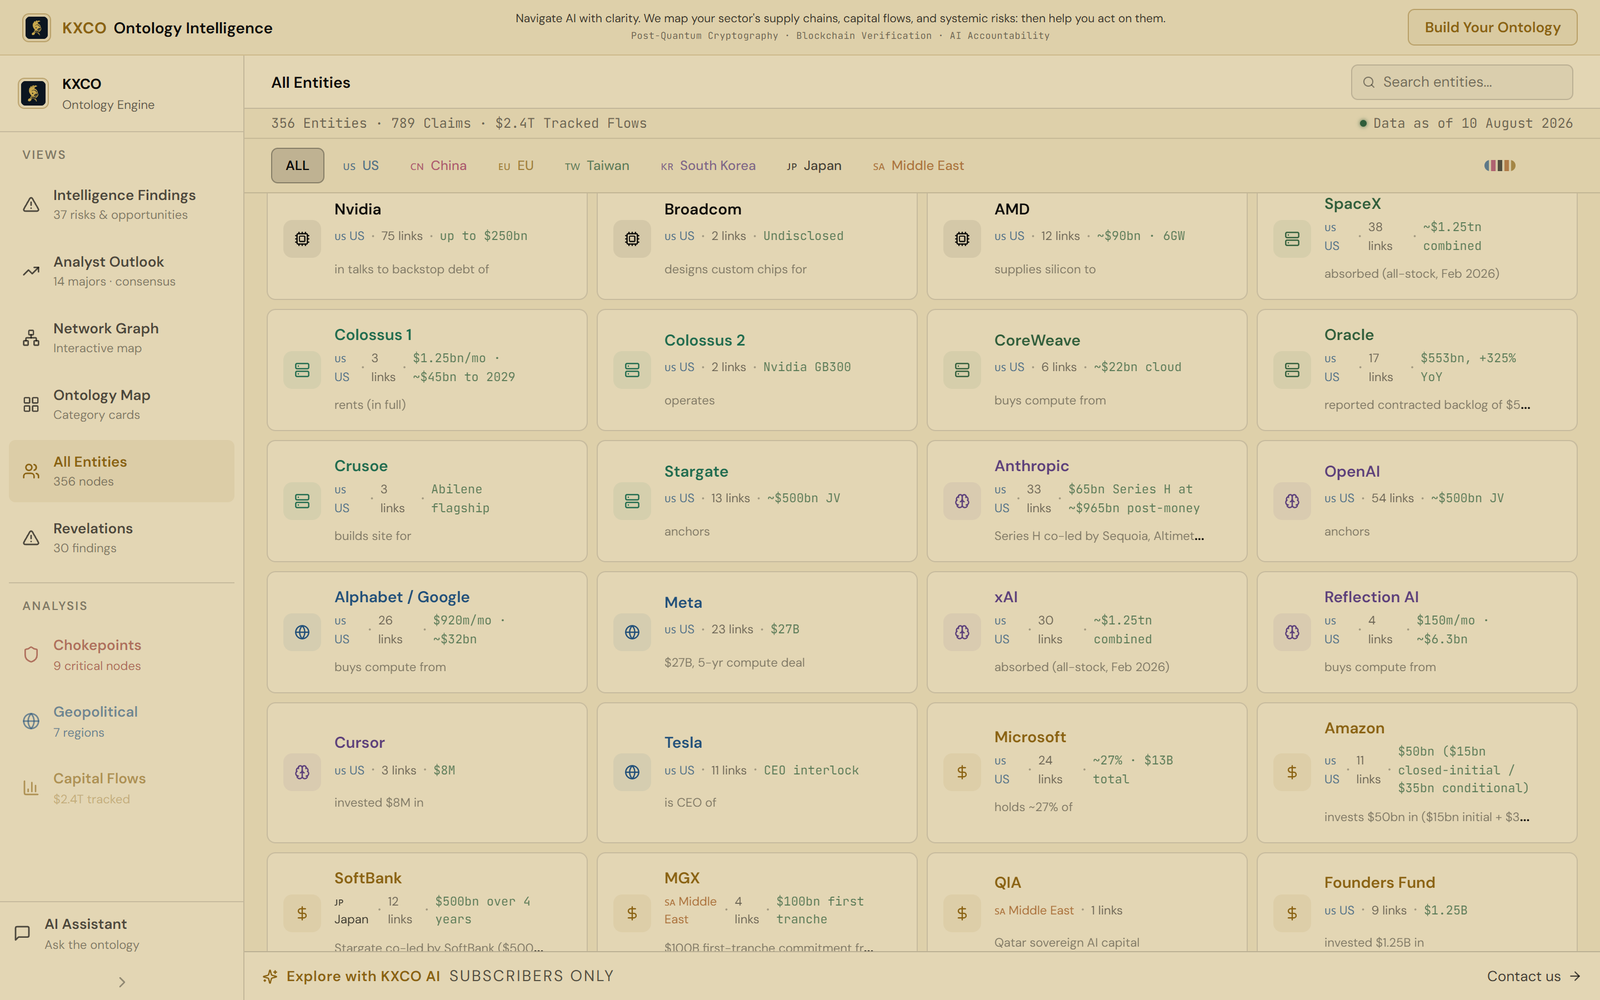
Task: Click the magnifier icon in the search box
Action: 1369,82
